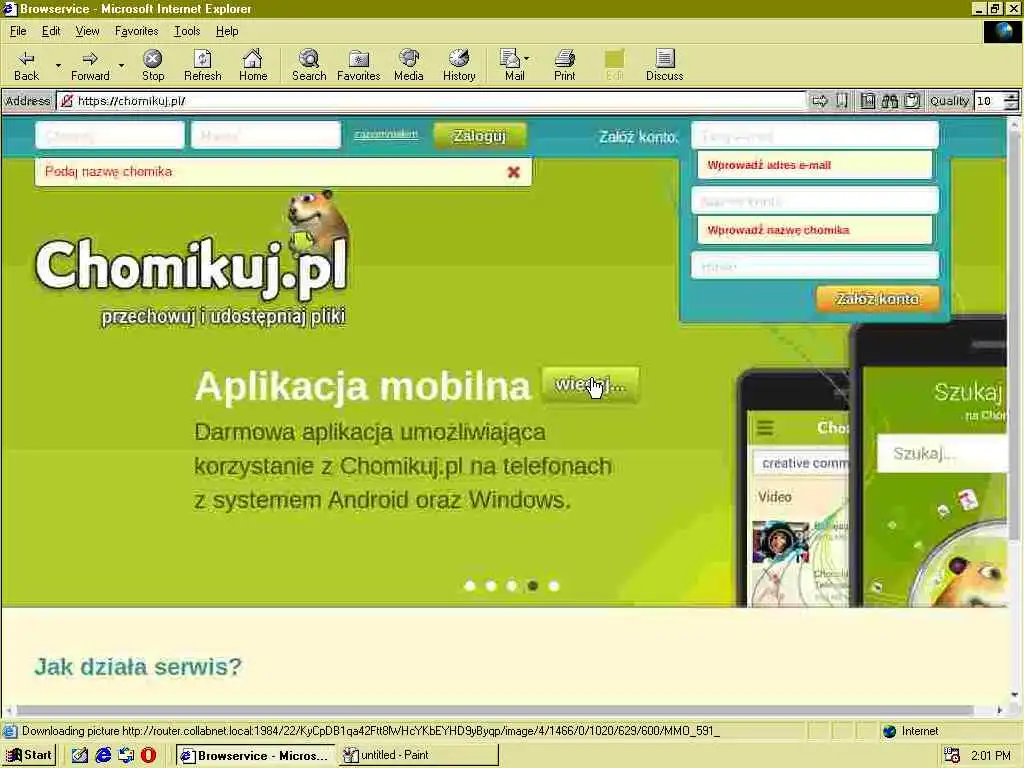The height and width of the screenshot is (768, 1024).
Task: Open the Favorites toolbar pane
Action: coord(359,65)
